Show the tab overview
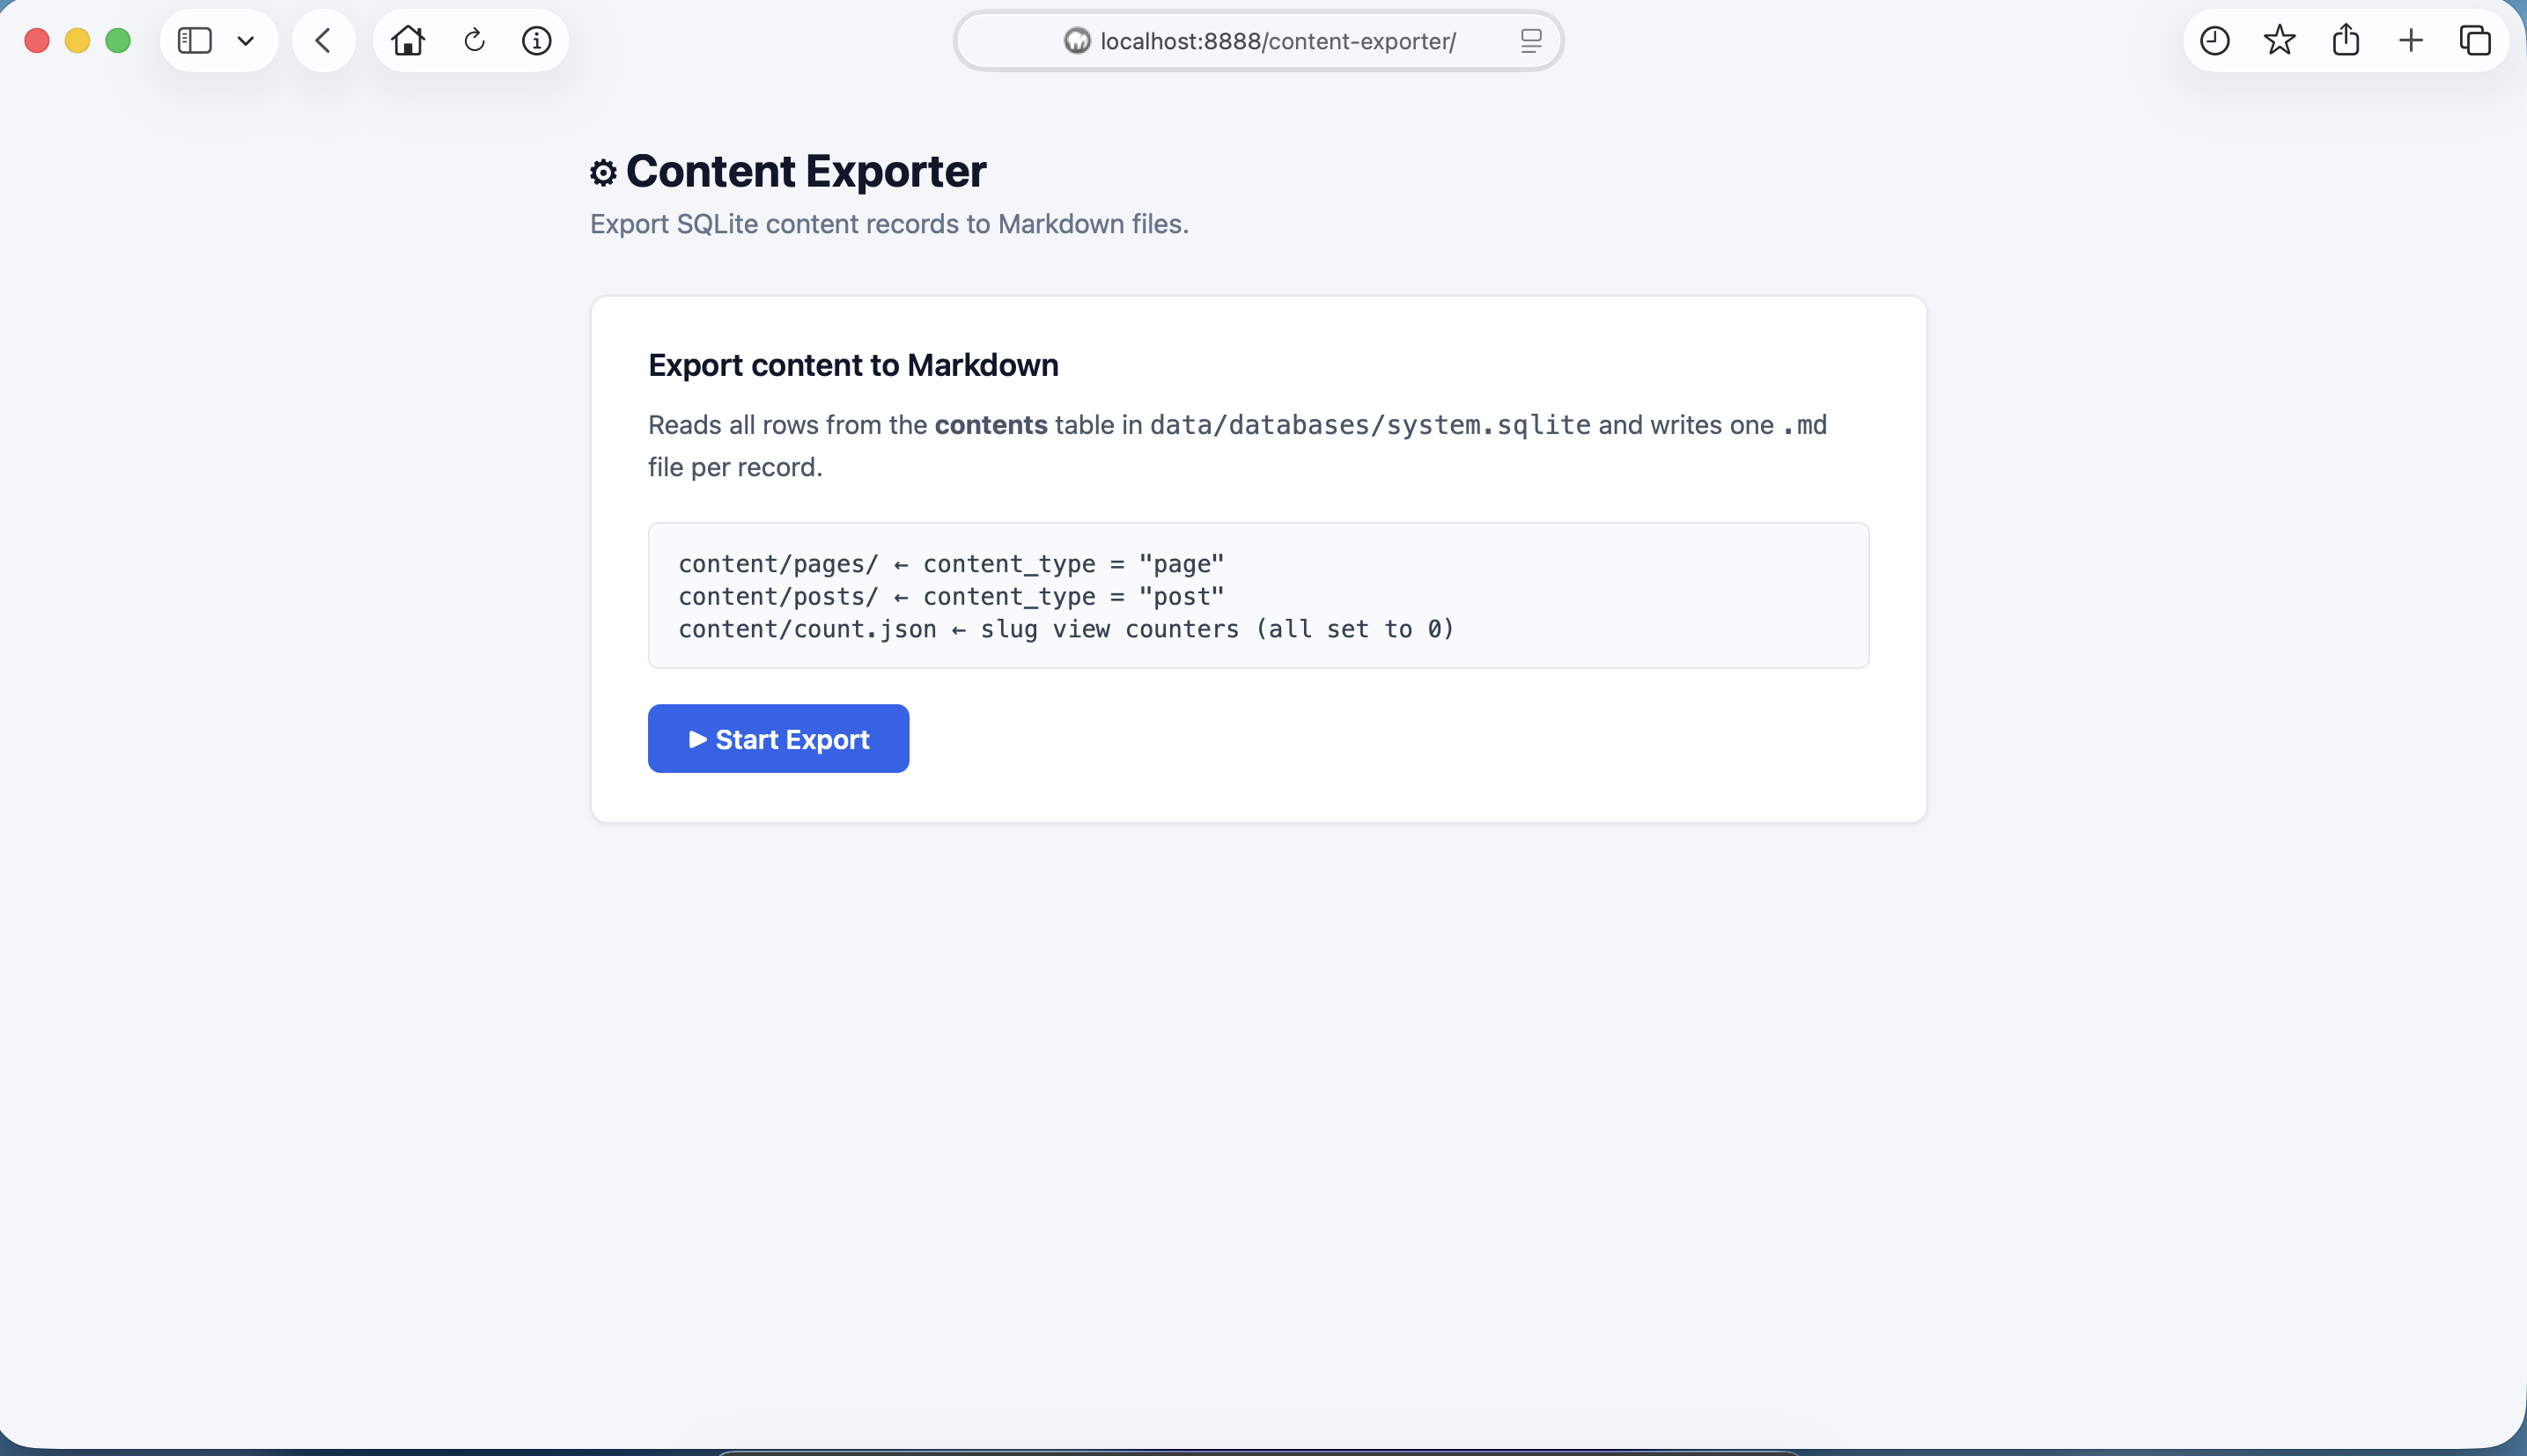This screenshot has height=1456, width=2527. point(2476,41)
